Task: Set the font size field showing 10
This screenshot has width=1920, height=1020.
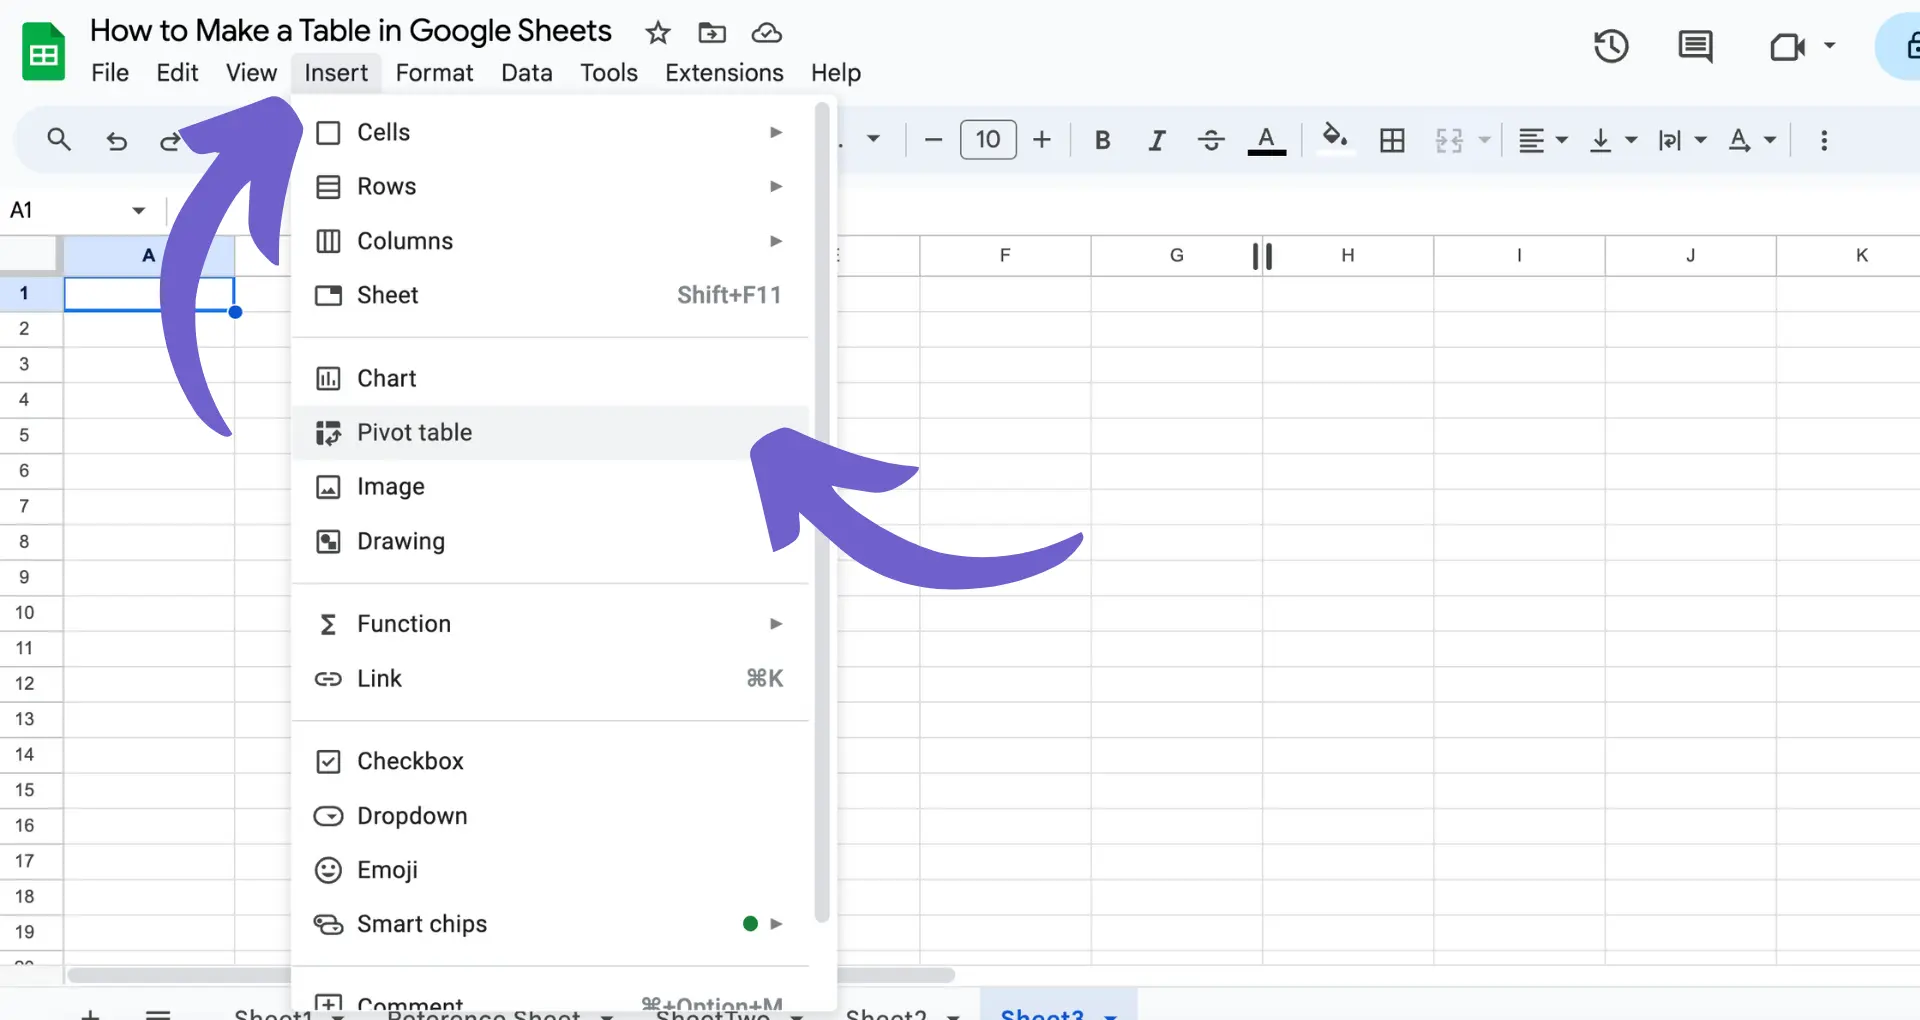Action: click(x=988, y=140)
